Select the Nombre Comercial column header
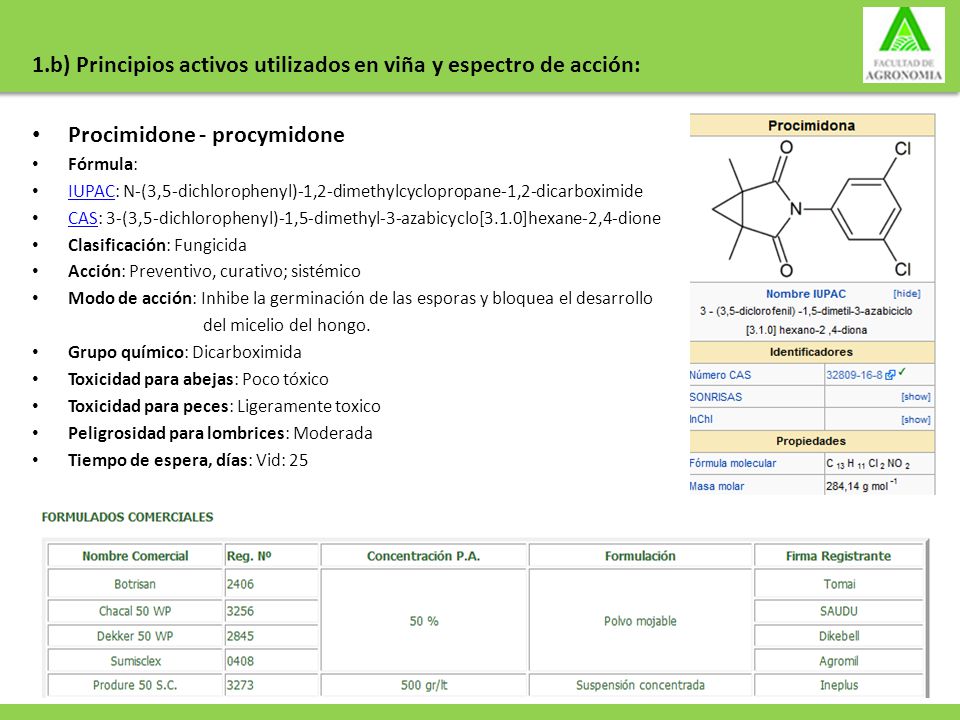The width and height of the screenshot is (960, 720). pos(135,556)
